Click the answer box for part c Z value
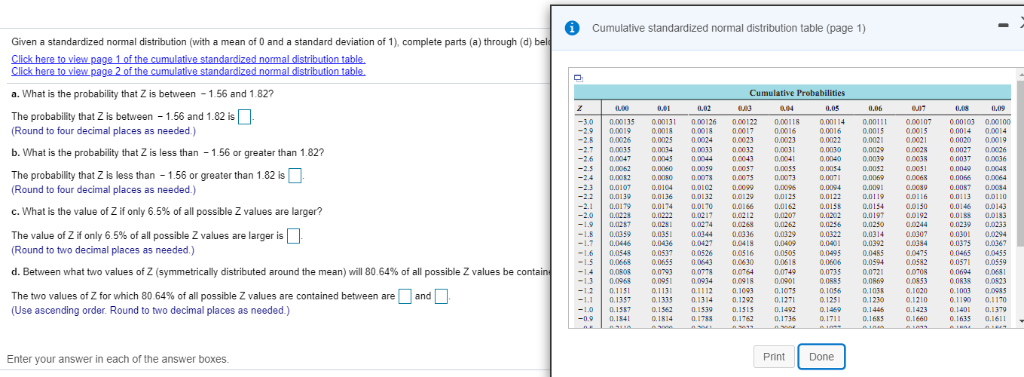Screen dimensions: 1024x377 point(293,235)
